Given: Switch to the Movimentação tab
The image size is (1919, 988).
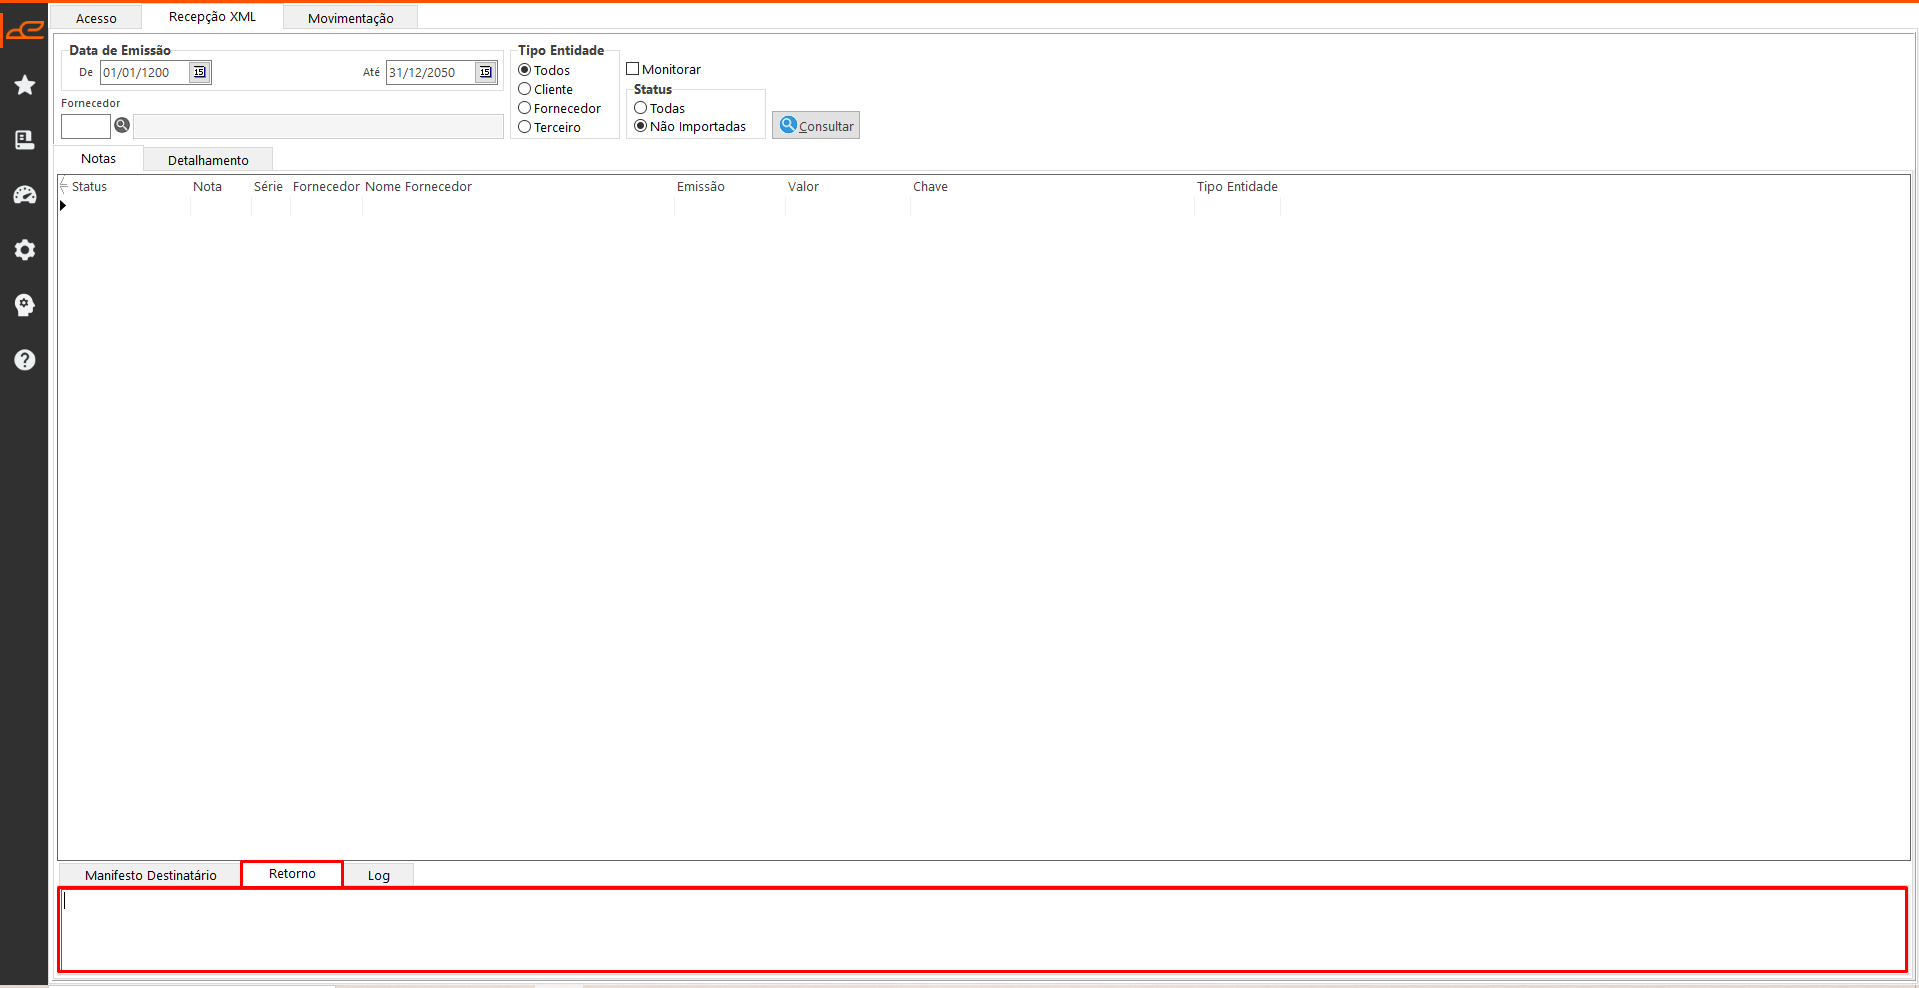Looking at the screenshot, I should tap(350, 18).
